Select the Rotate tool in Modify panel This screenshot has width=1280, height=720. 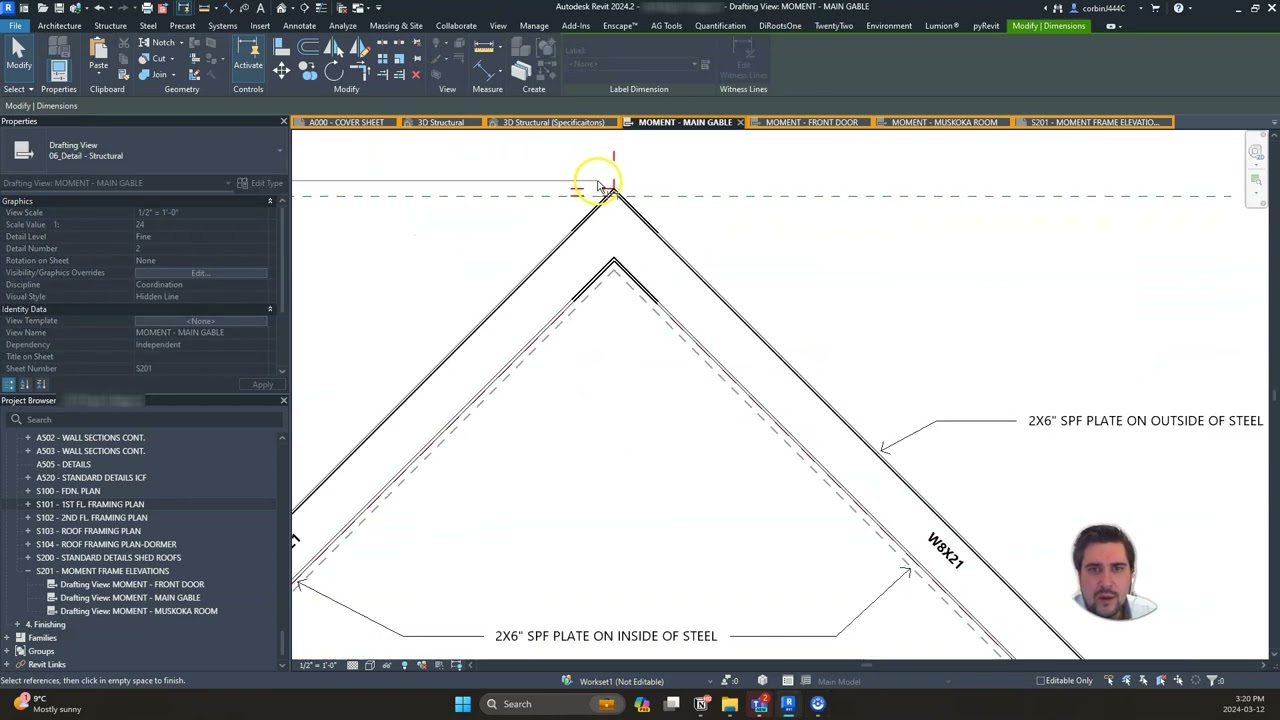pos(333,70)
